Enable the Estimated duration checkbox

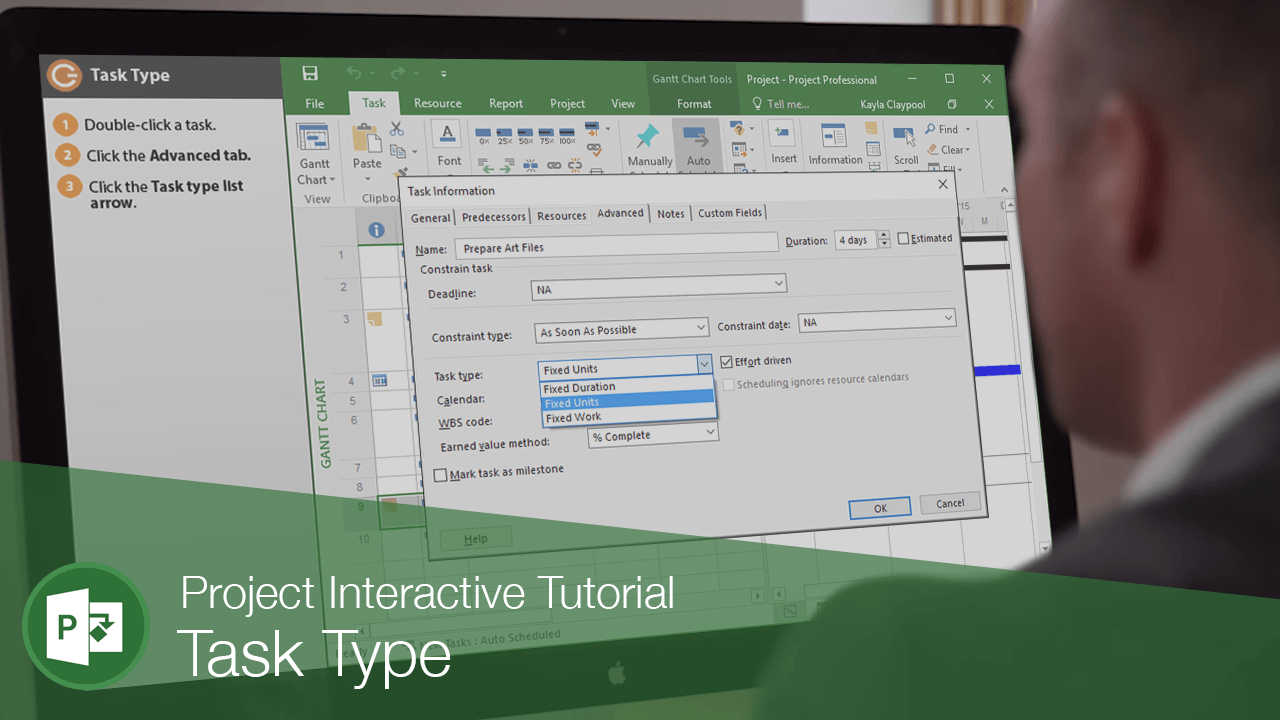903,239
